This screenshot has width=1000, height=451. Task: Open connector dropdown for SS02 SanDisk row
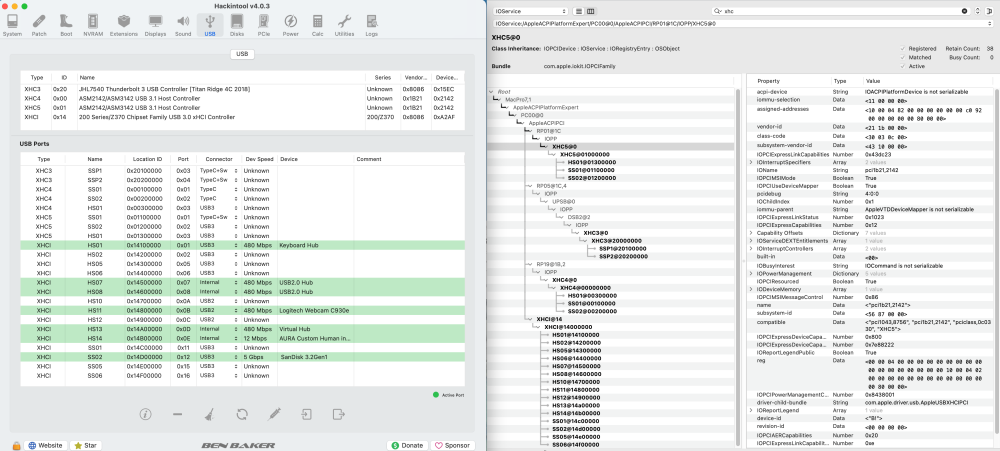(217, 357)
